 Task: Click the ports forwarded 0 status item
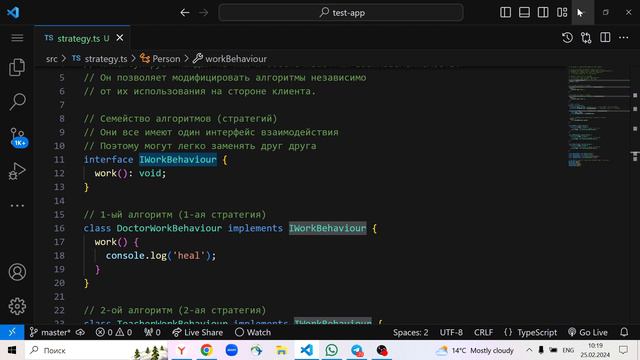click(152, 332)
